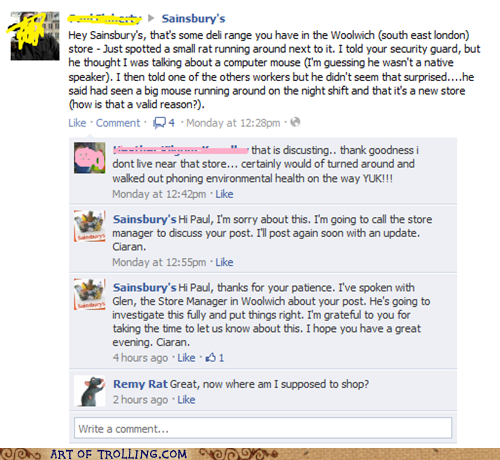This screenshot has height=460, width=500.
Task: Click the Sainsbury's avatar on the 4 hours ago reply
Action: click(x=90, y=294)
